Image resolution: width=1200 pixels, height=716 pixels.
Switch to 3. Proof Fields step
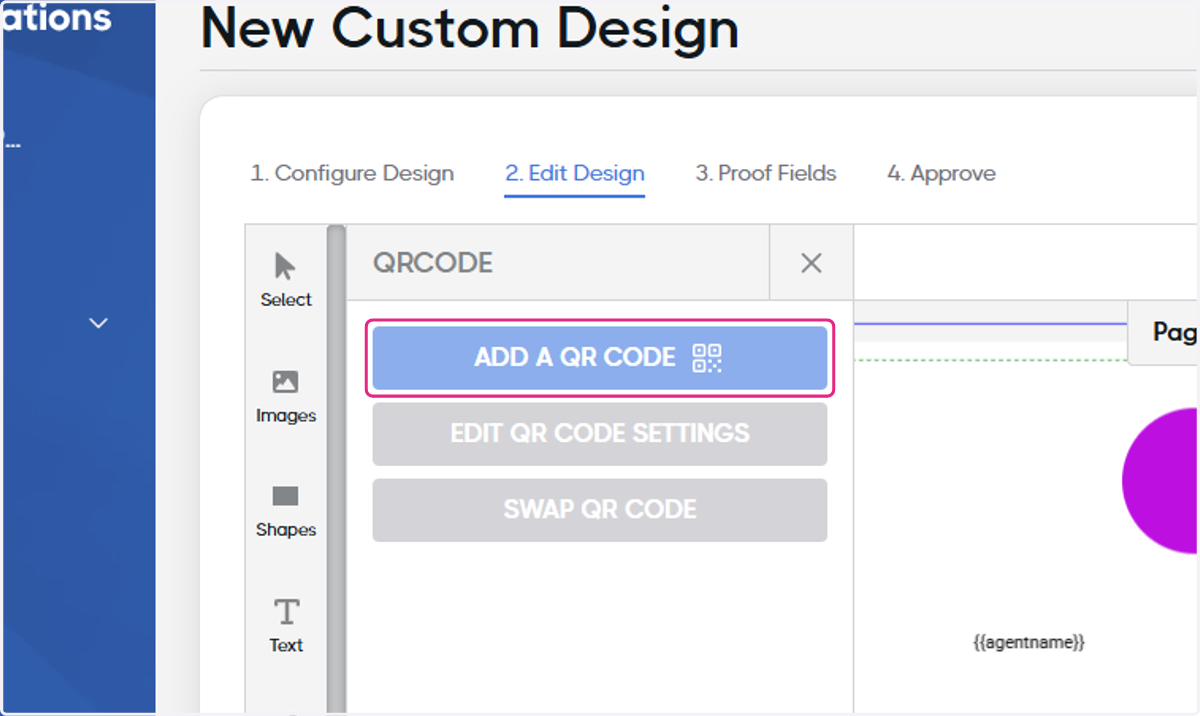pos(766,173)
